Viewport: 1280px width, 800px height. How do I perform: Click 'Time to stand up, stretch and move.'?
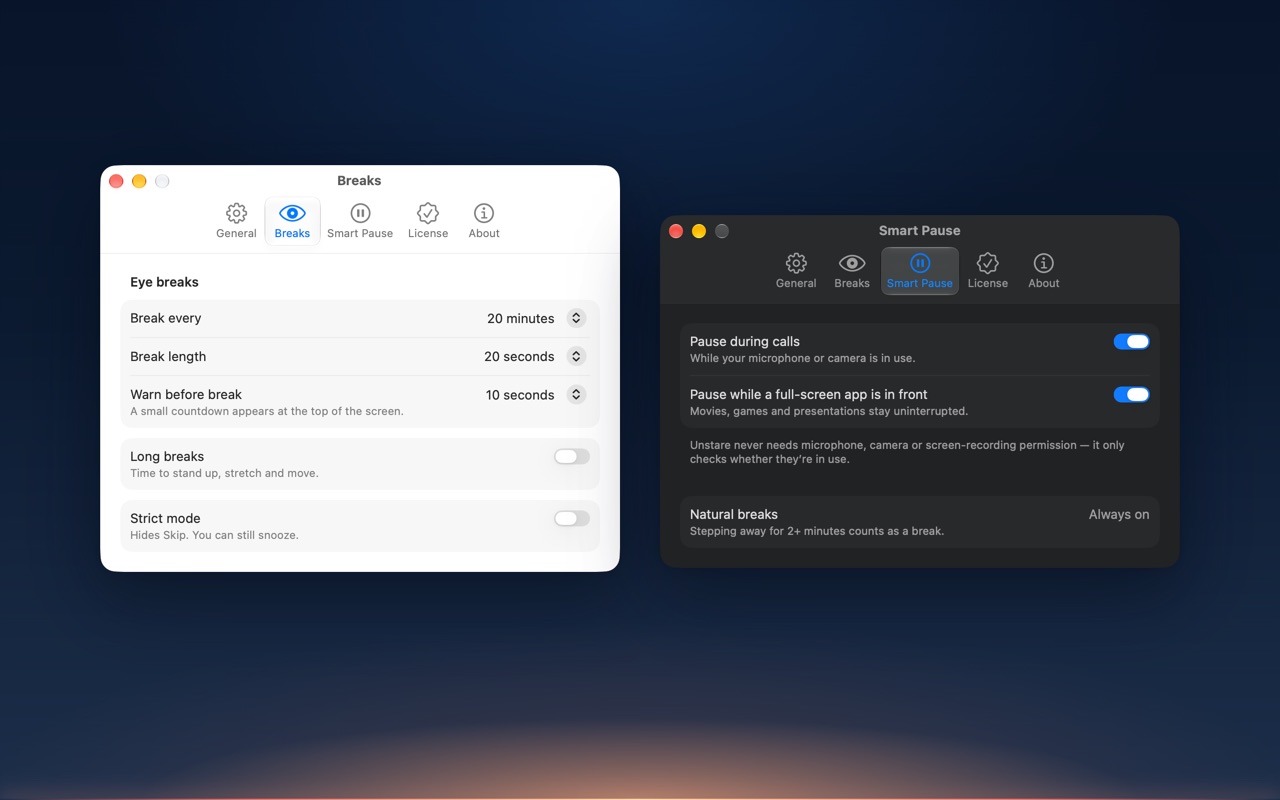[224, 473]
